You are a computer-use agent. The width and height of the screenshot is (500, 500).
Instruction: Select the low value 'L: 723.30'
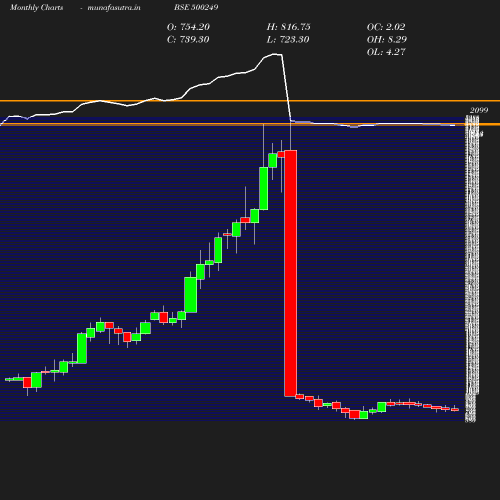288,40
